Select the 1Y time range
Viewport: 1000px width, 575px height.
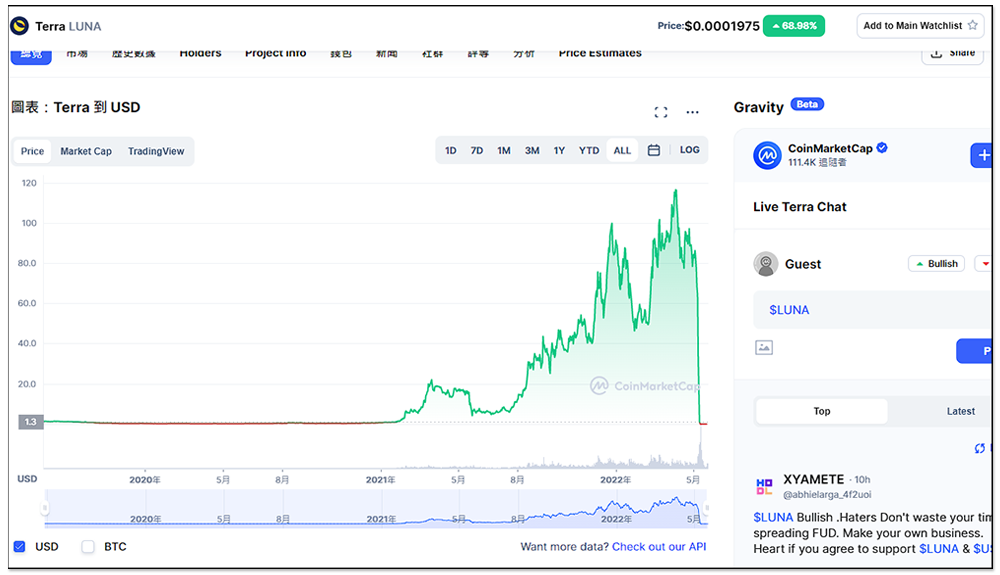(x=559, y=150)
